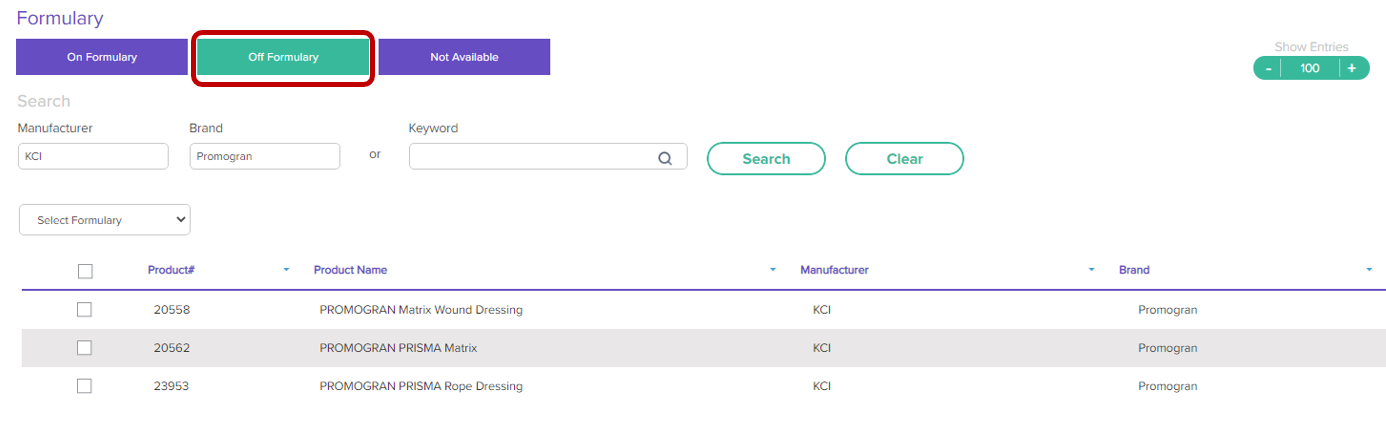Viewport: 1386px width, 438px height.
Task: Select the Off Formulary tab
Action: click(283, 57)
